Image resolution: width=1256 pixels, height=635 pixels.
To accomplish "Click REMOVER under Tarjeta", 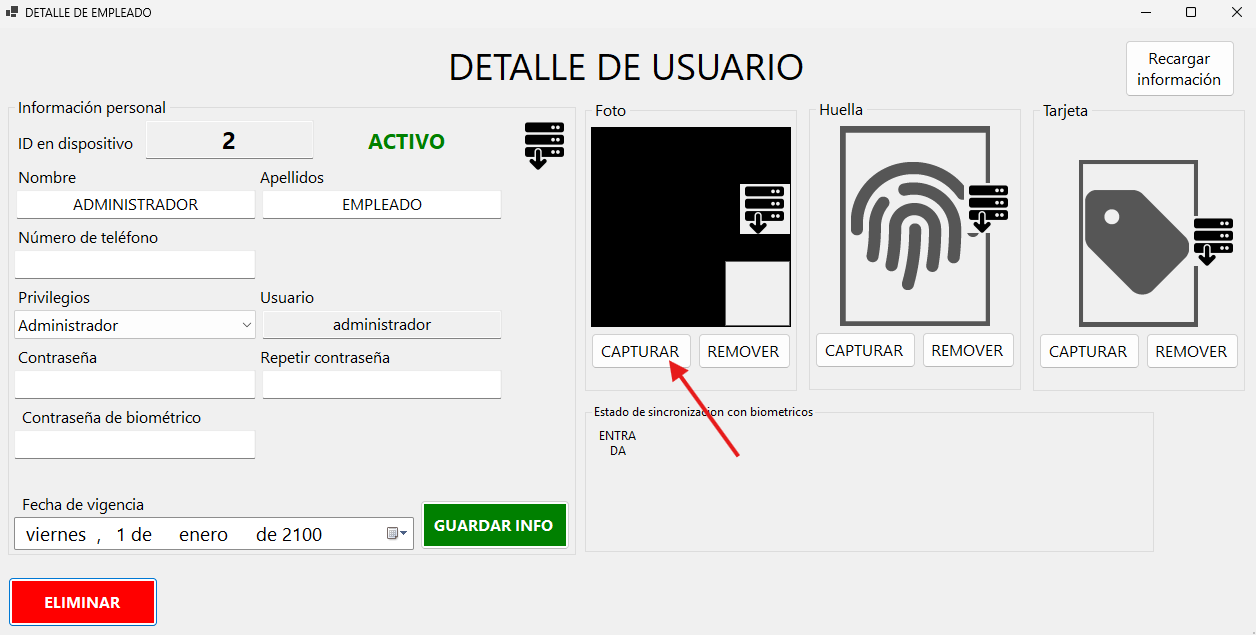I will (x=1192, y=352).
